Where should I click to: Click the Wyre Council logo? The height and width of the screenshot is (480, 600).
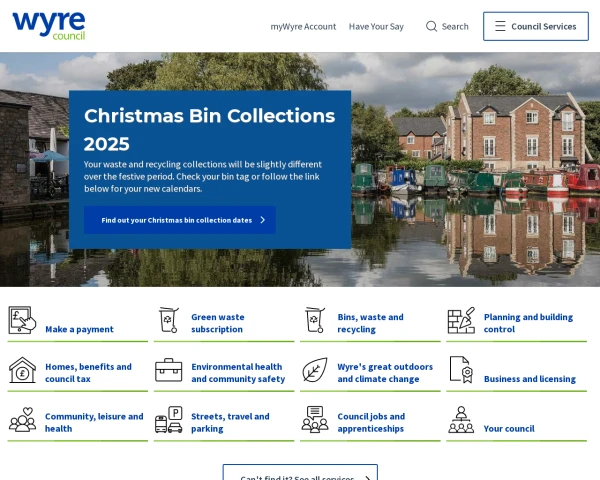(49, 25)
